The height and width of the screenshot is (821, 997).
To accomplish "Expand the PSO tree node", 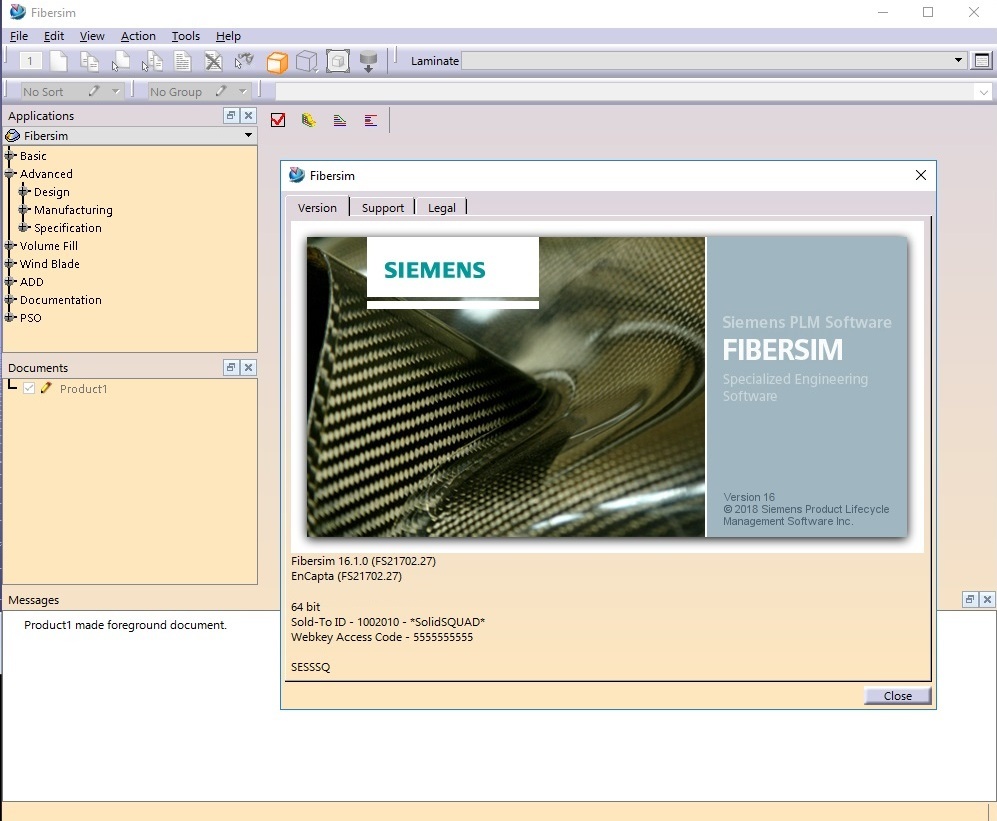I will pyautogui.click(x=10, y=317).
